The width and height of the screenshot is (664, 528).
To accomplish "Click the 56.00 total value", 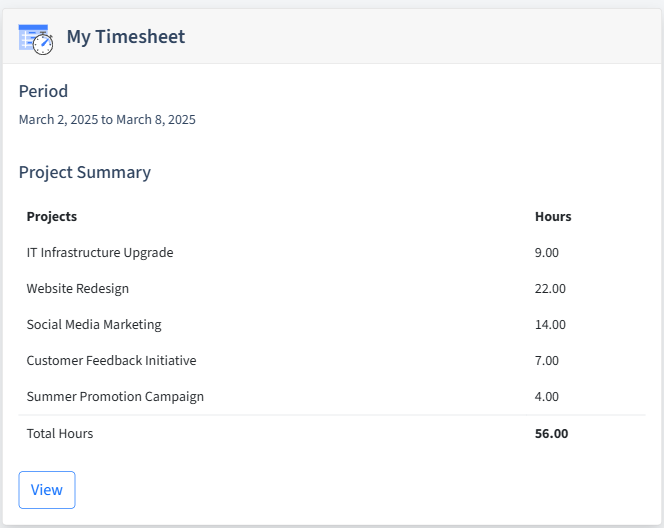I will tap(551, 434).
